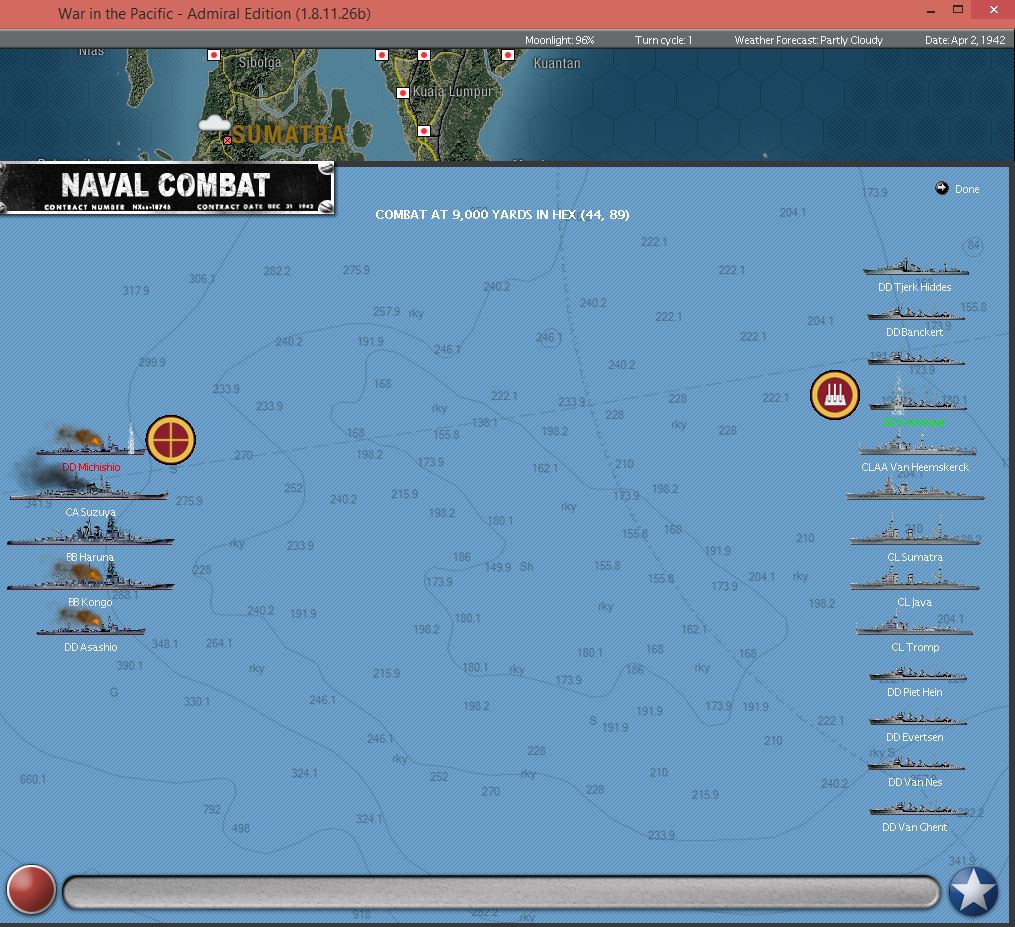Click the Japanese base marker left of Sibolga

pos(214,55)
